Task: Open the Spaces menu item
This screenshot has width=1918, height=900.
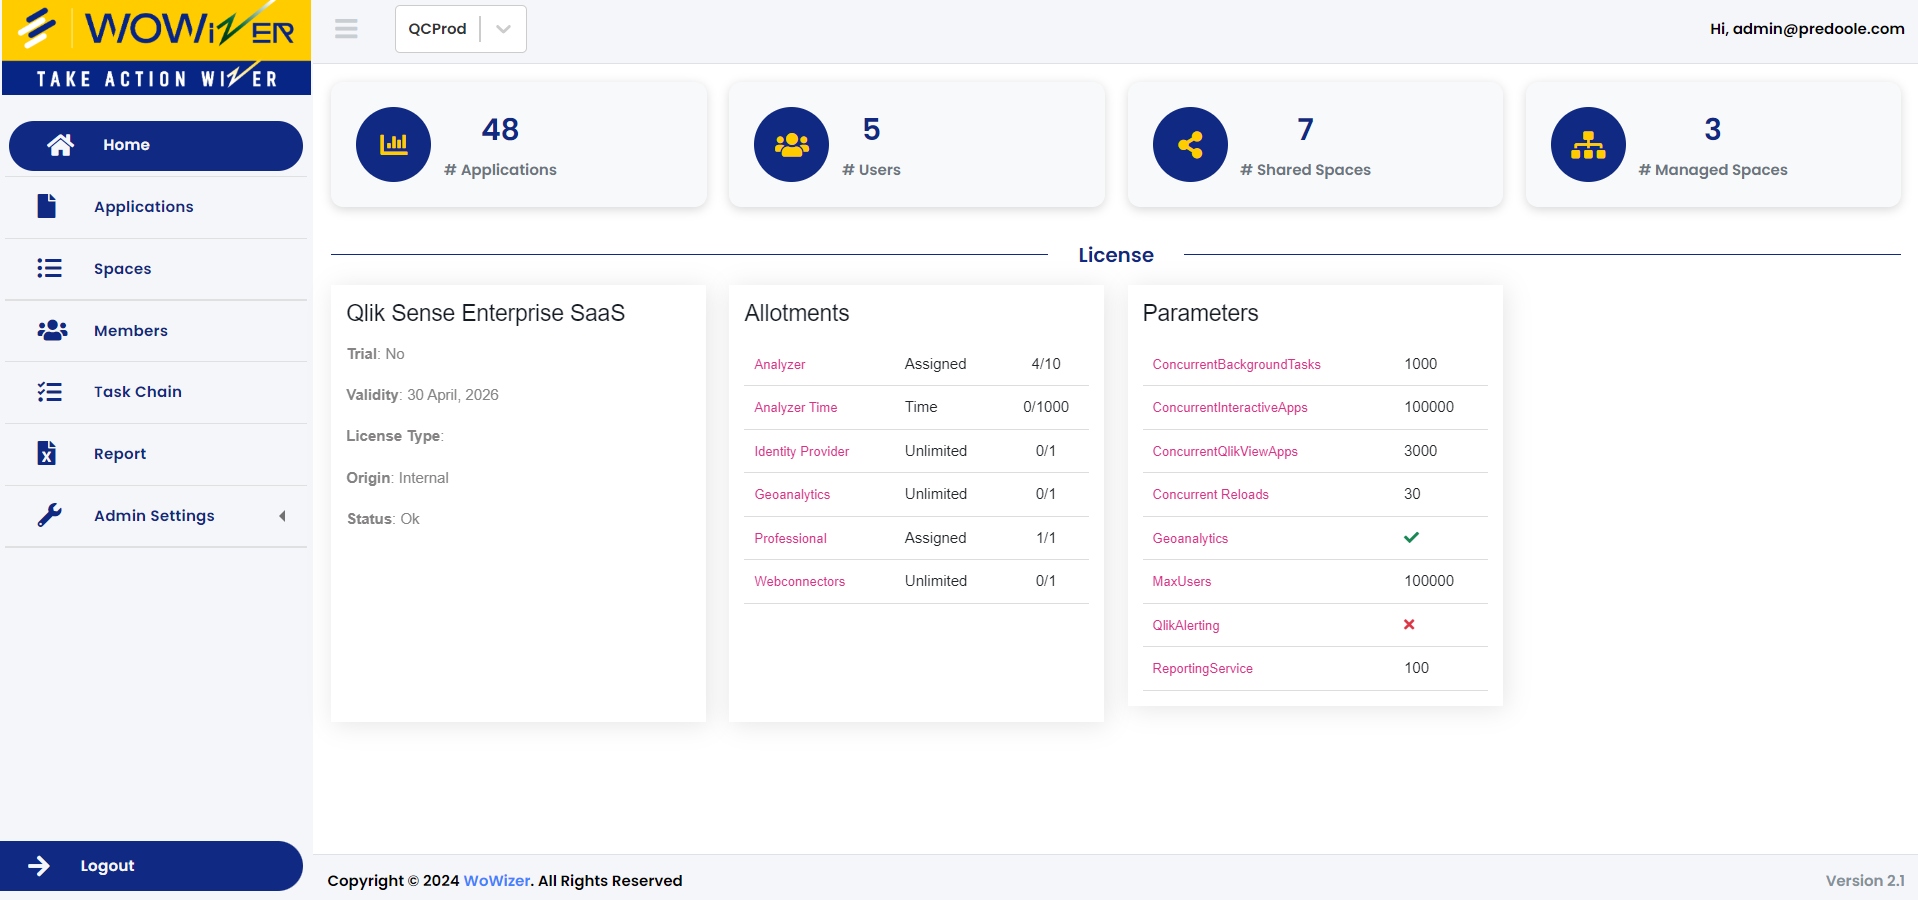Action: coord(156,269)
